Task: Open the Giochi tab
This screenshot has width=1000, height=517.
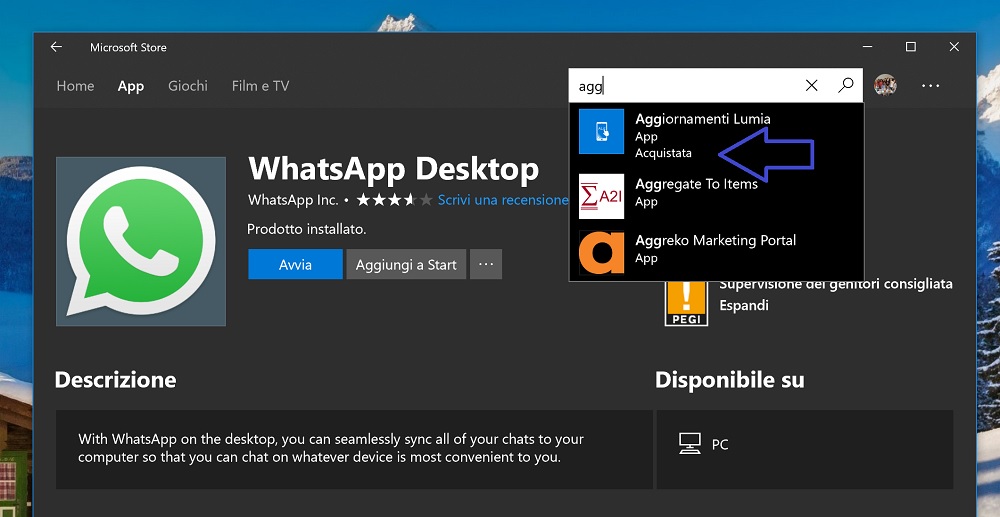Action: coord(188,86)
